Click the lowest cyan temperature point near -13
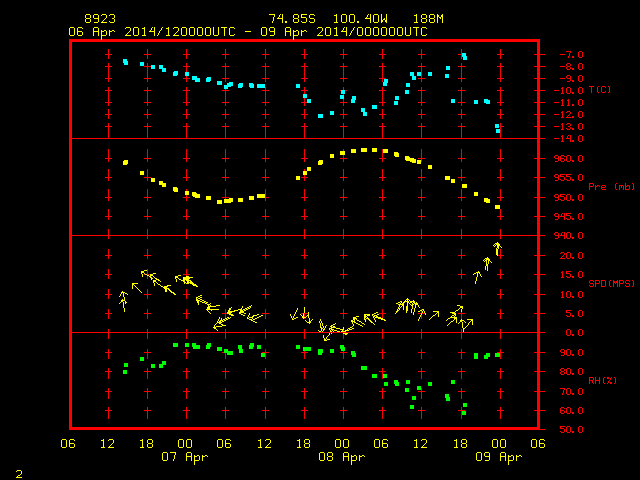 (x=498, y=129)
